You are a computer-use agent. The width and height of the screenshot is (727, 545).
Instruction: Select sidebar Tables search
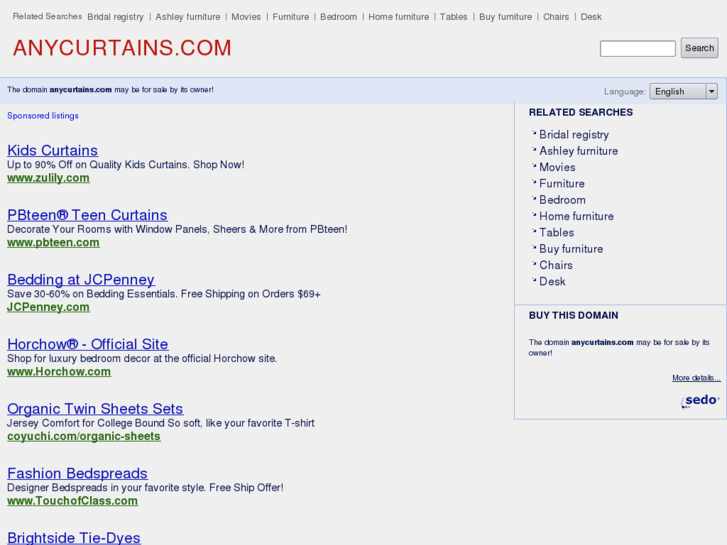pyautogui.click(x=556, y=232)
